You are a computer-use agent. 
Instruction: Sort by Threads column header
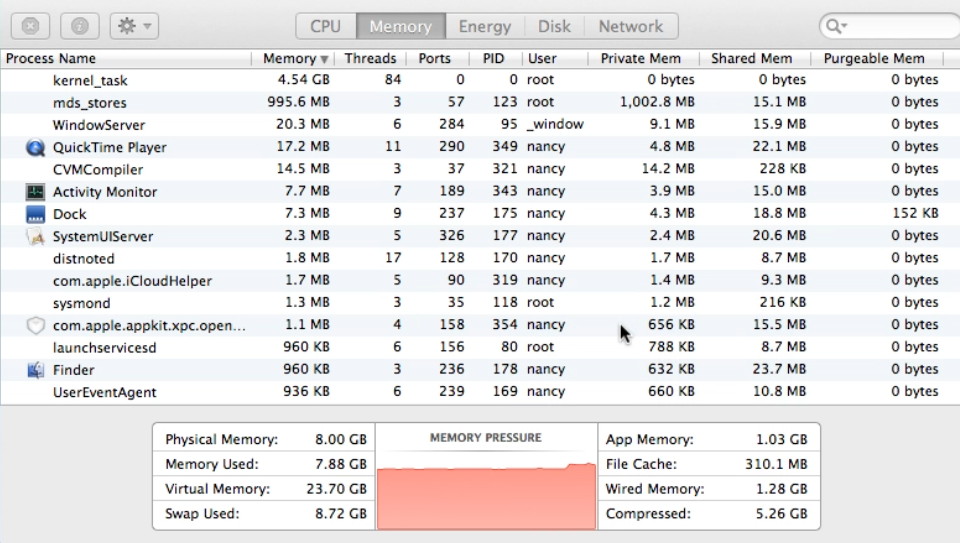coord(370,58)
